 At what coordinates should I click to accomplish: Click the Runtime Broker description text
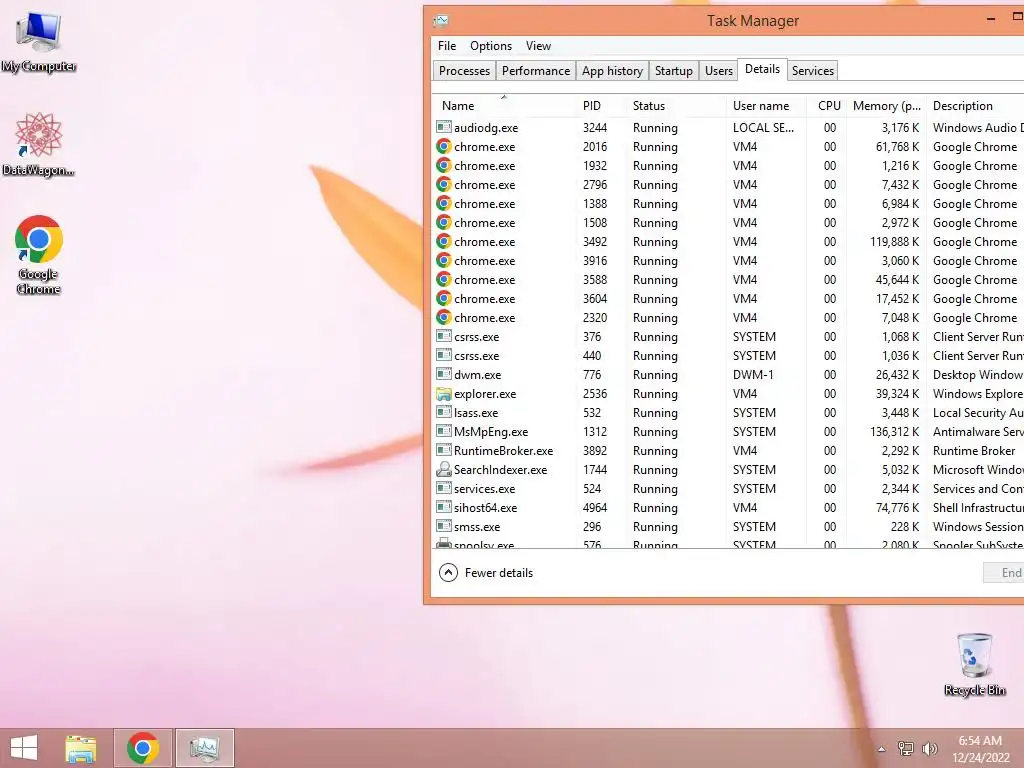tap(974, 451)
